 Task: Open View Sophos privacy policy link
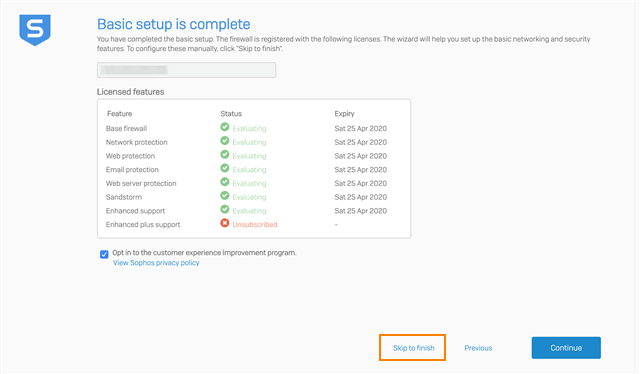tap(156, 263)
